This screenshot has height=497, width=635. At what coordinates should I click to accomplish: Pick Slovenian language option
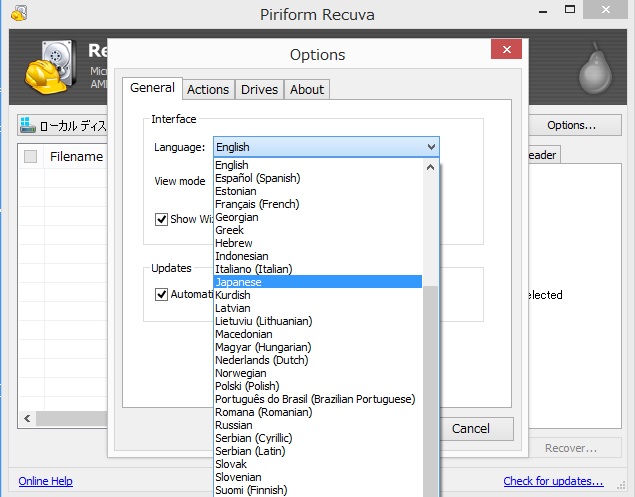coord(318,477)
